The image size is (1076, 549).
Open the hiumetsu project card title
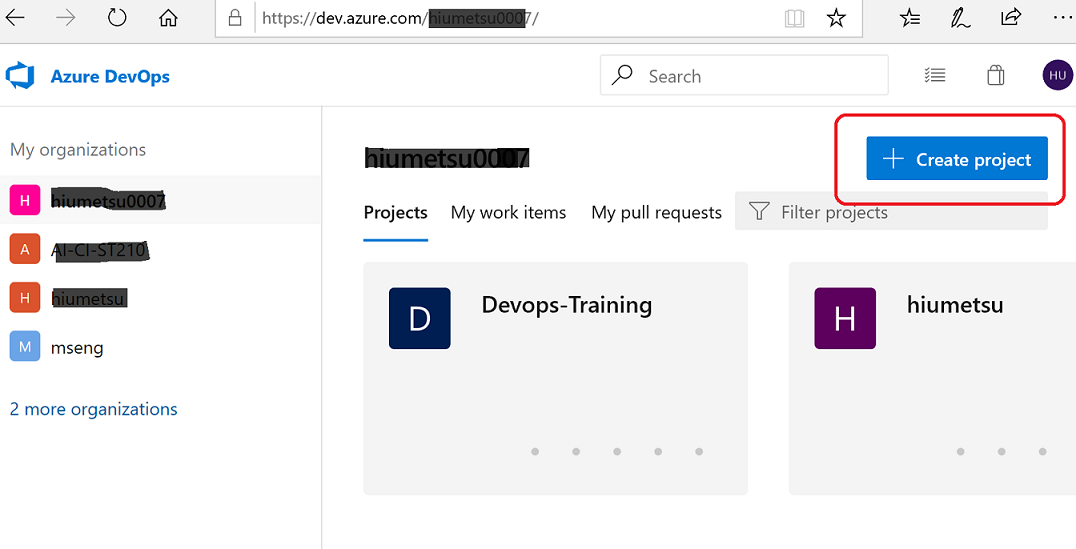click(955, 304)
